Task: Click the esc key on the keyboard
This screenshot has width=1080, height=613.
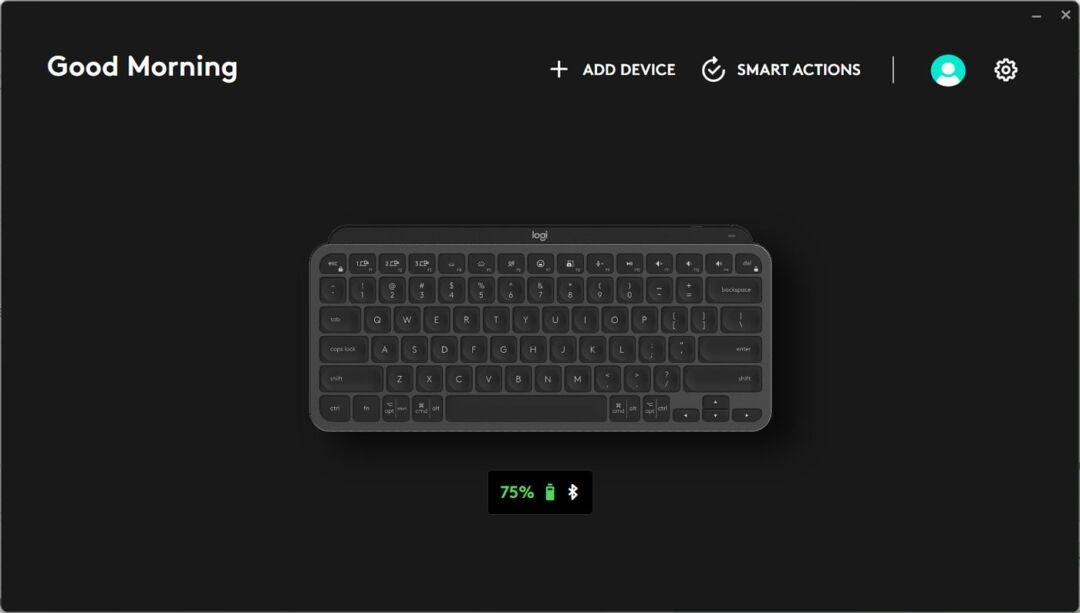Action: (333, 264)
